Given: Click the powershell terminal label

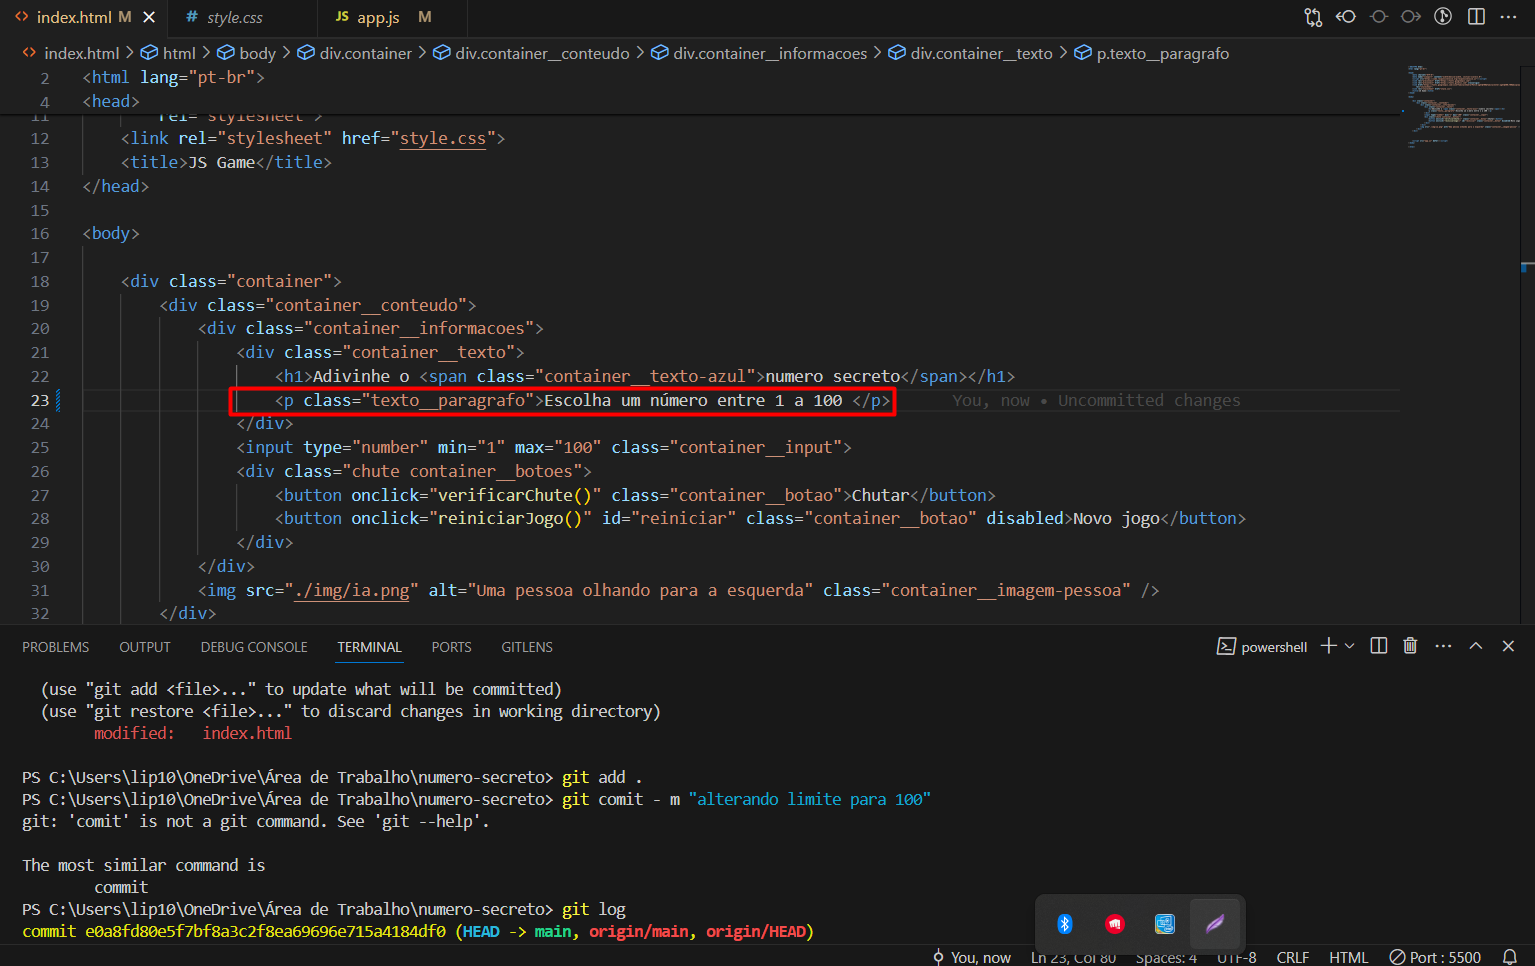Looking at the screenshot, I should [x=1262, y=647].
